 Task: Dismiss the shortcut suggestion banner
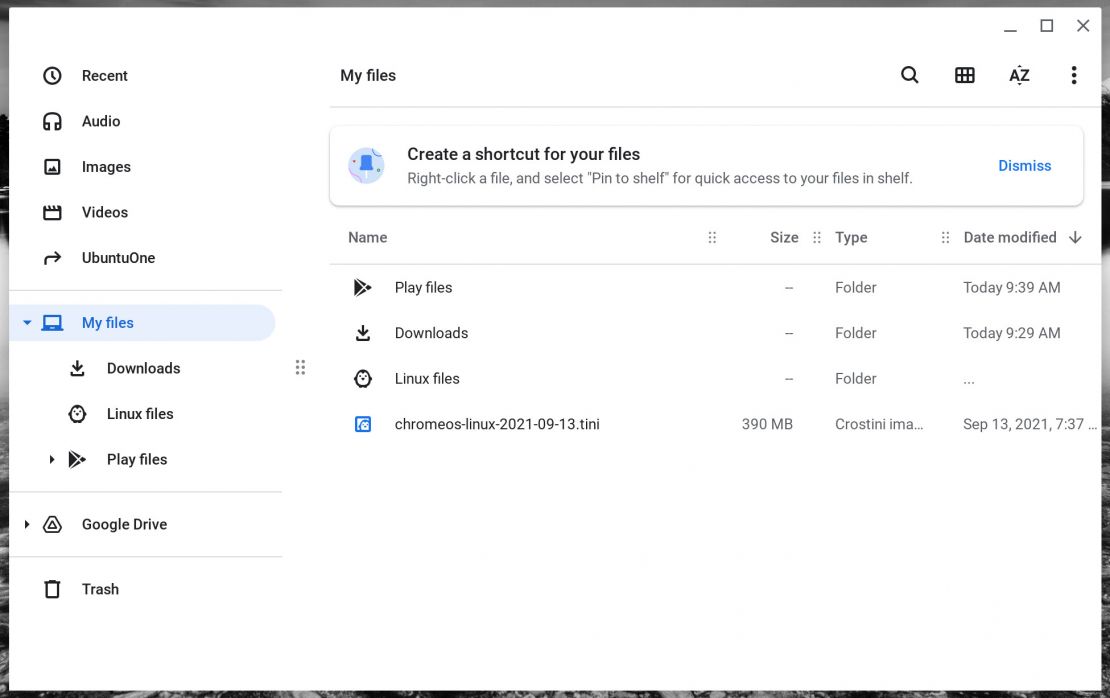(x=1024, y=165)
